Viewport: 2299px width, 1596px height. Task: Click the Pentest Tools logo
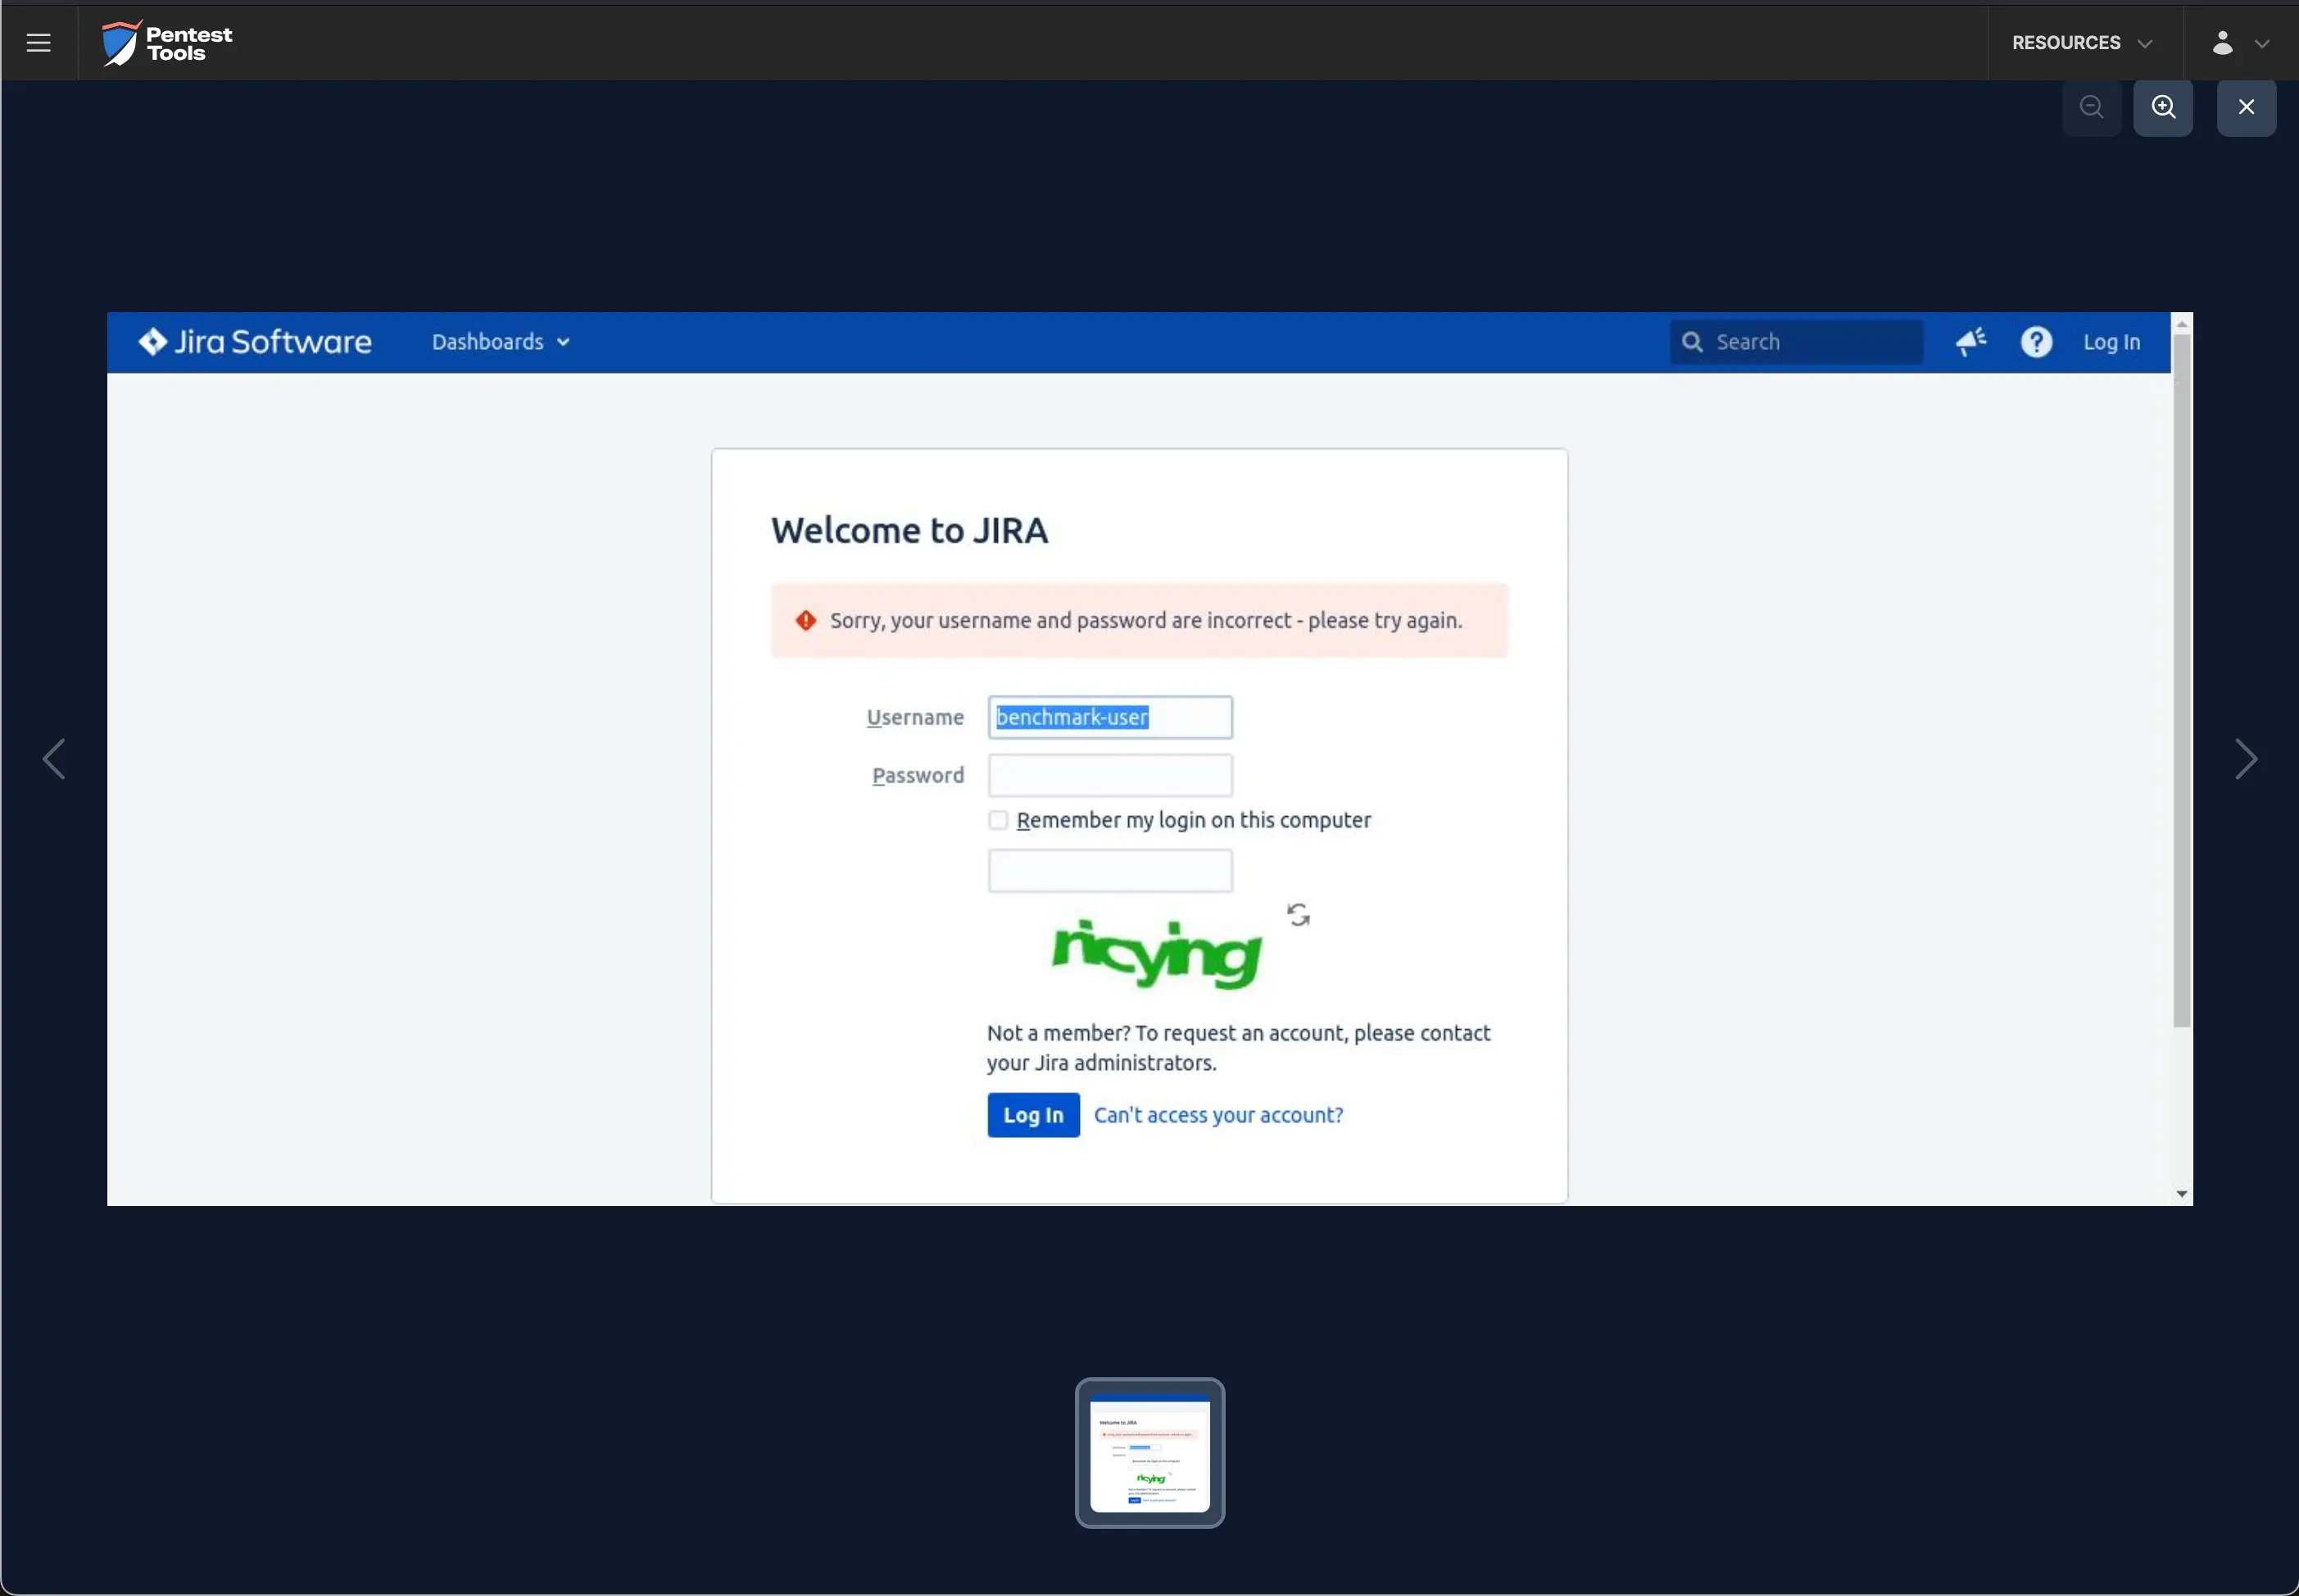pos(167,43)
